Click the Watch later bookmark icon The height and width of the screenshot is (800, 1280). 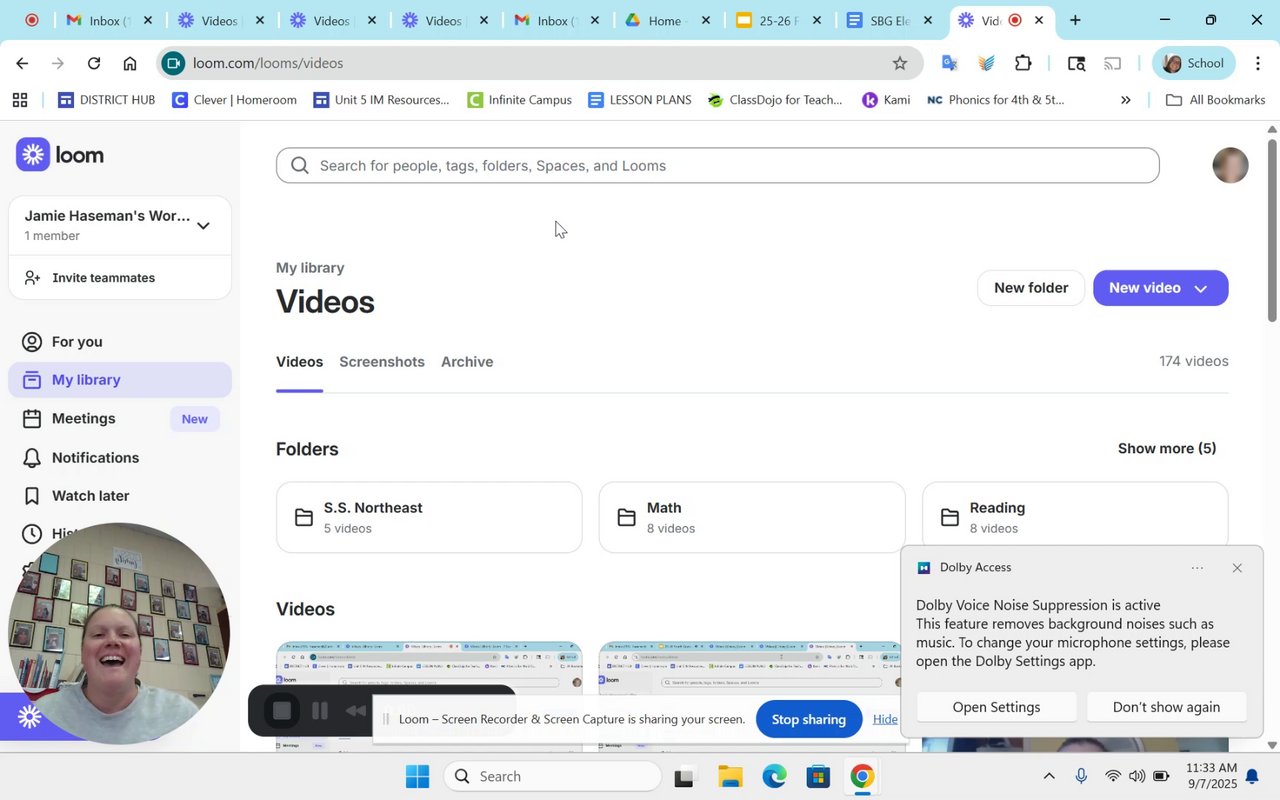pos(32,496)
